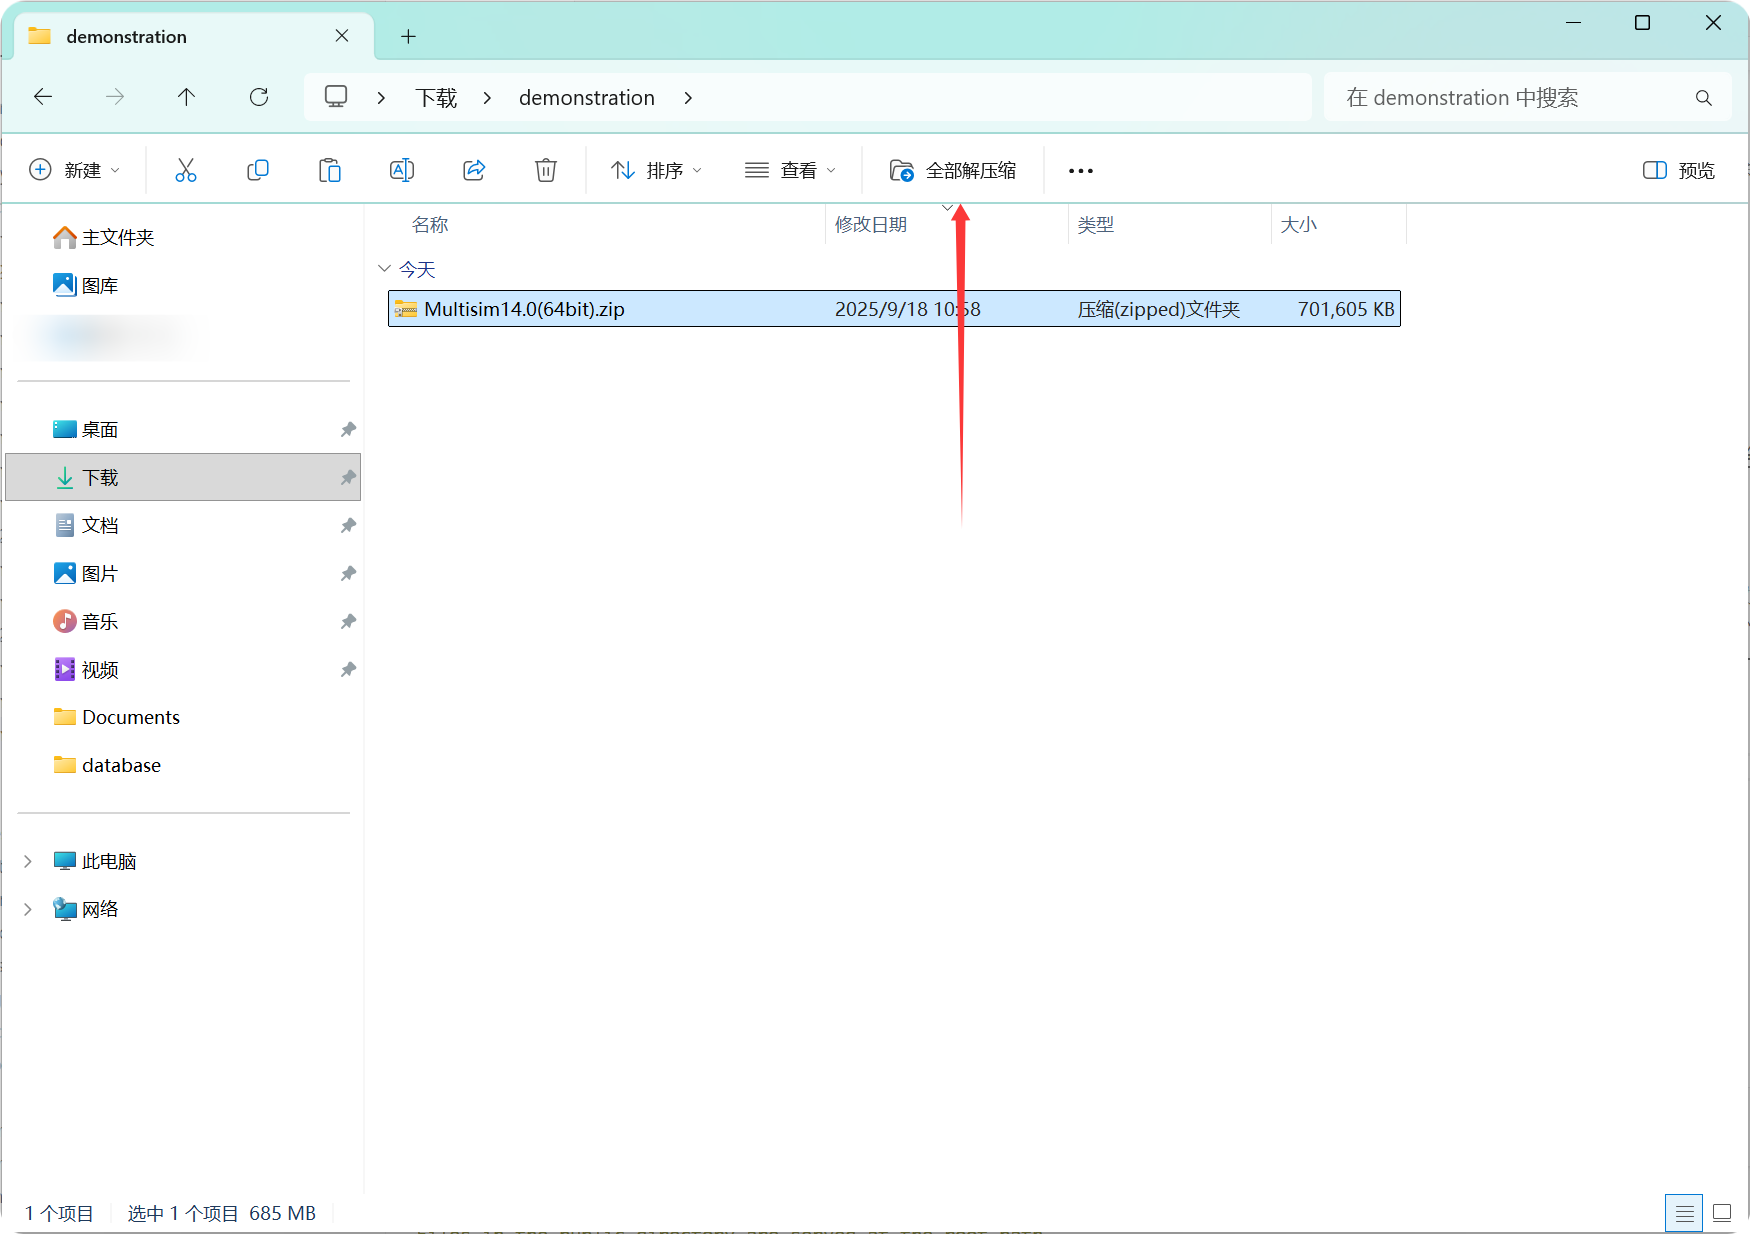Click the Paste clipboard icon

coord(330,170)
